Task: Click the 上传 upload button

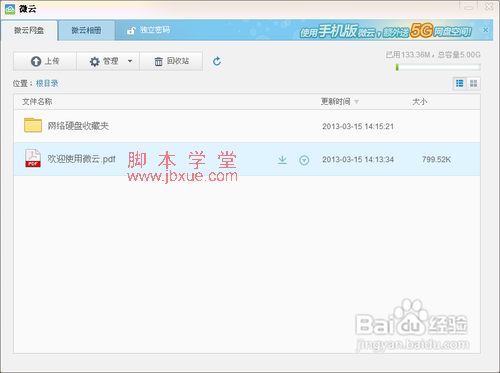Action: pos(45,61)
